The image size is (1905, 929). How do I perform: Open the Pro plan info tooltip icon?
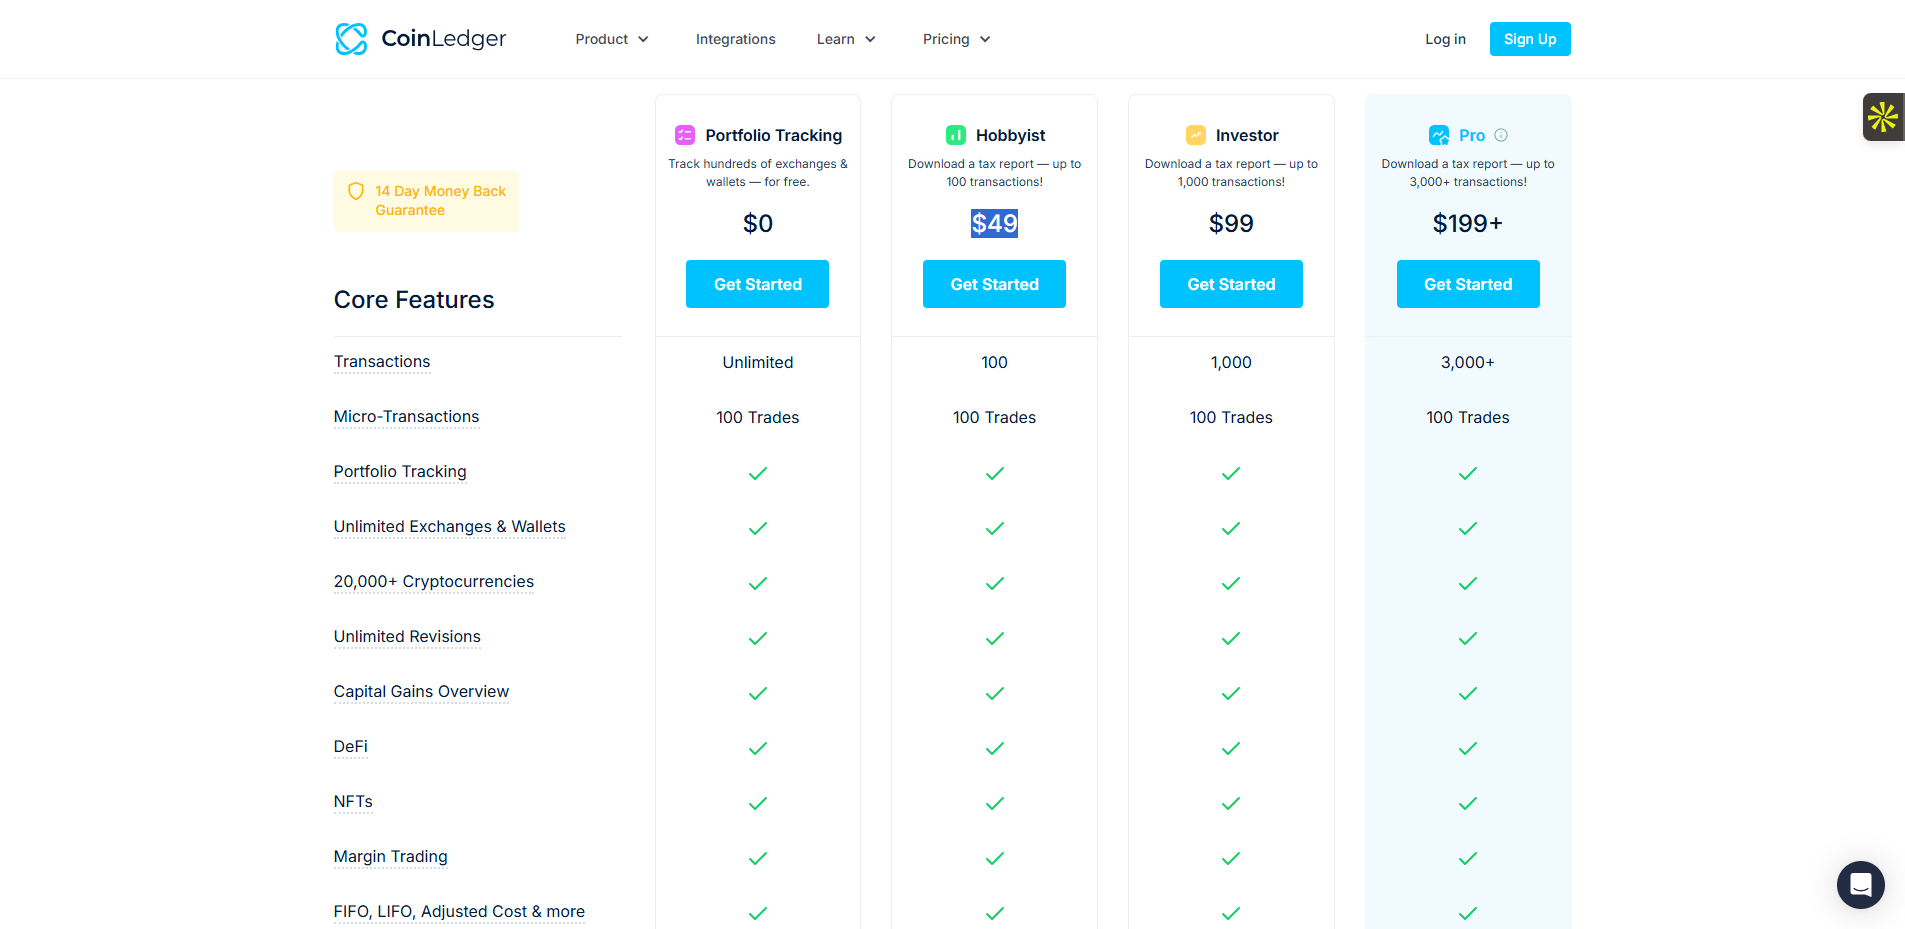point(1501,135)
